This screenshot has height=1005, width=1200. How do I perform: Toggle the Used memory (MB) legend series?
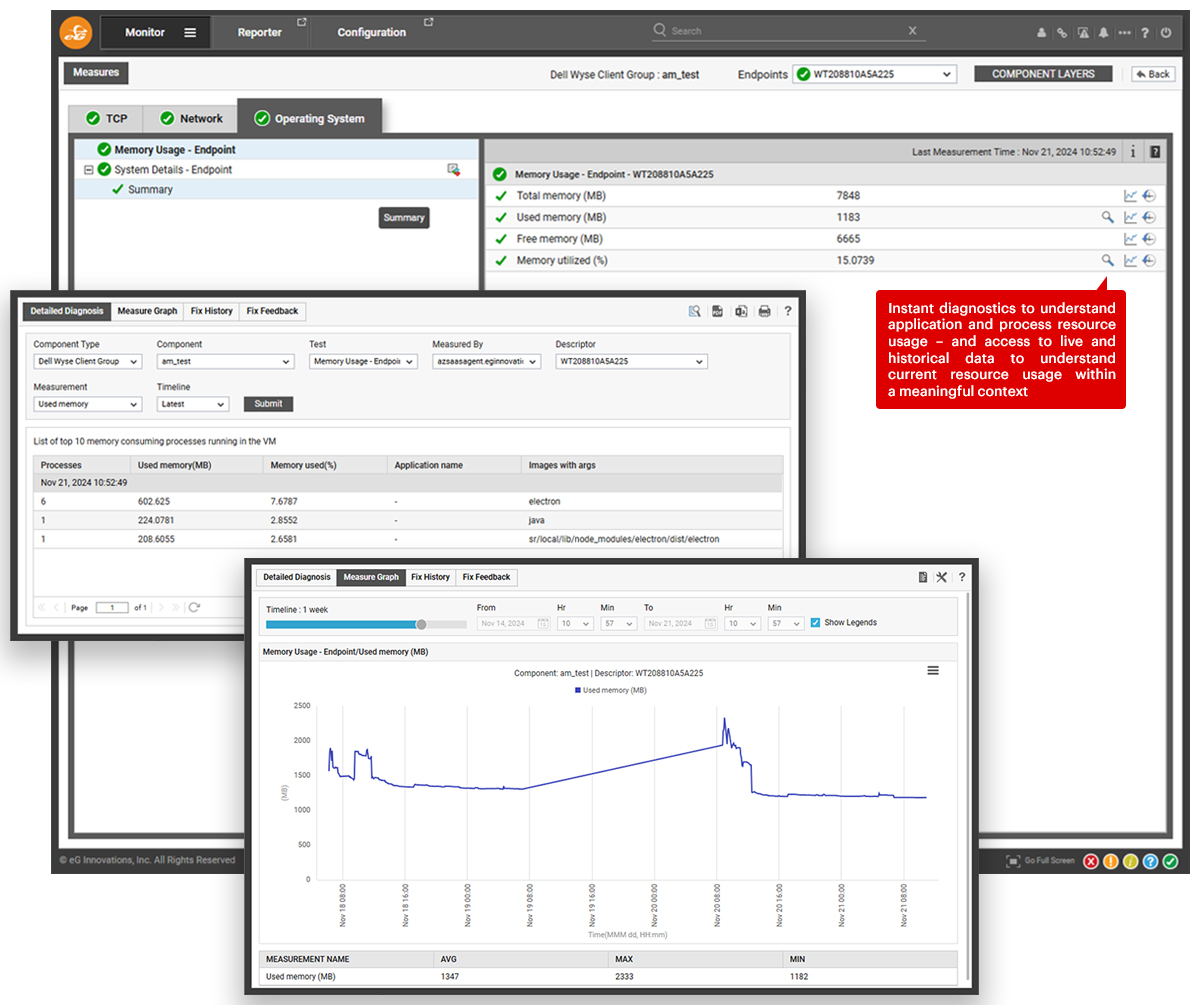click(x=610, y=690)
